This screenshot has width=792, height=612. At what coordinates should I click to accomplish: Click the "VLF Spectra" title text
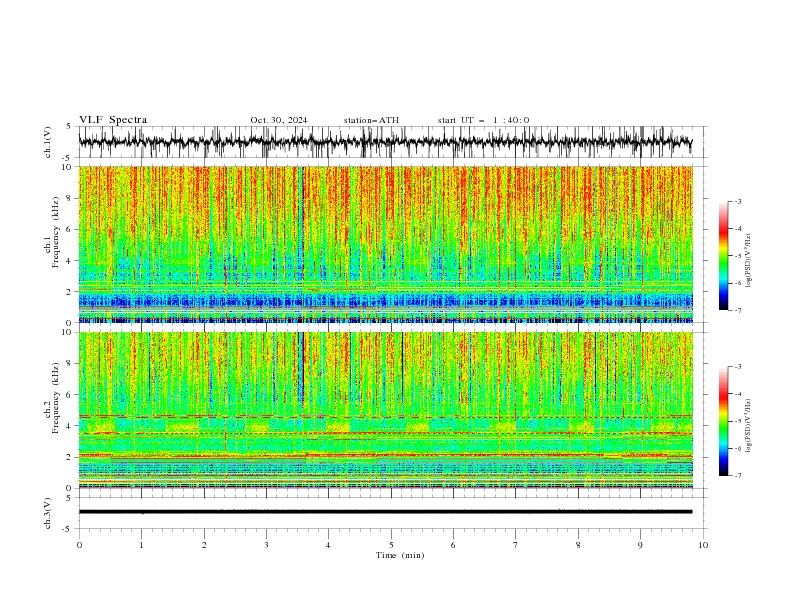tap(113, 120)
